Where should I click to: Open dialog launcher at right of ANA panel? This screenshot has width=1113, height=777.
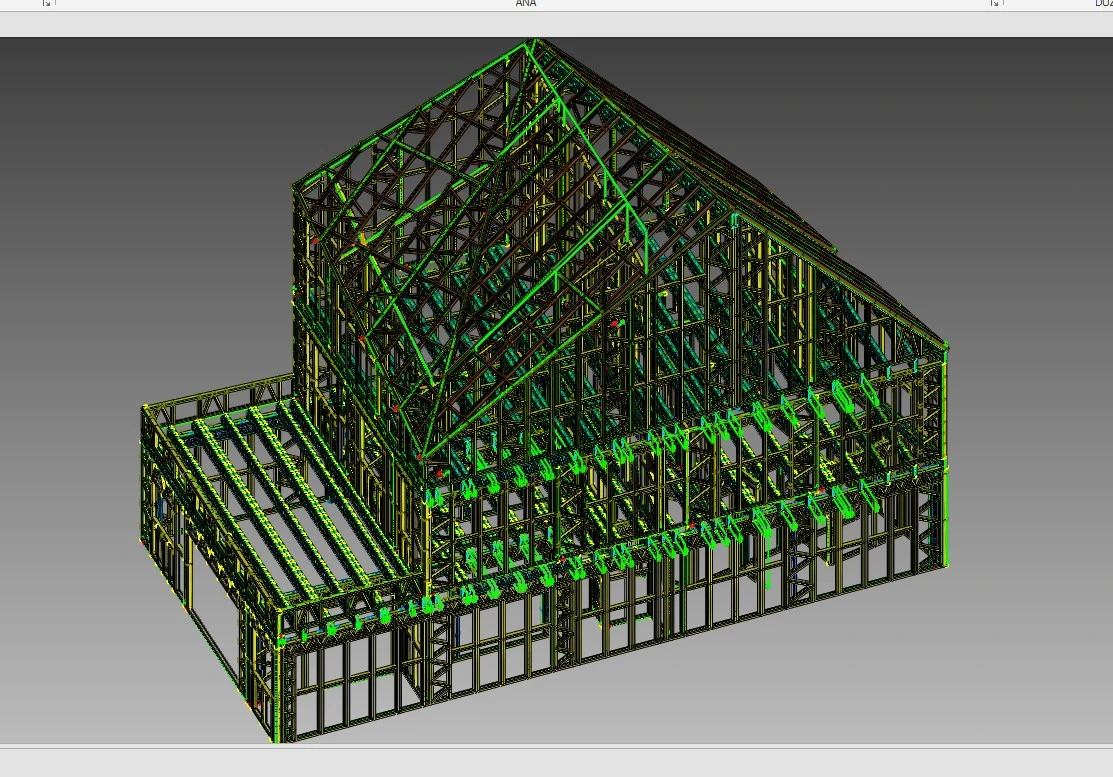[x=994, y=4]
